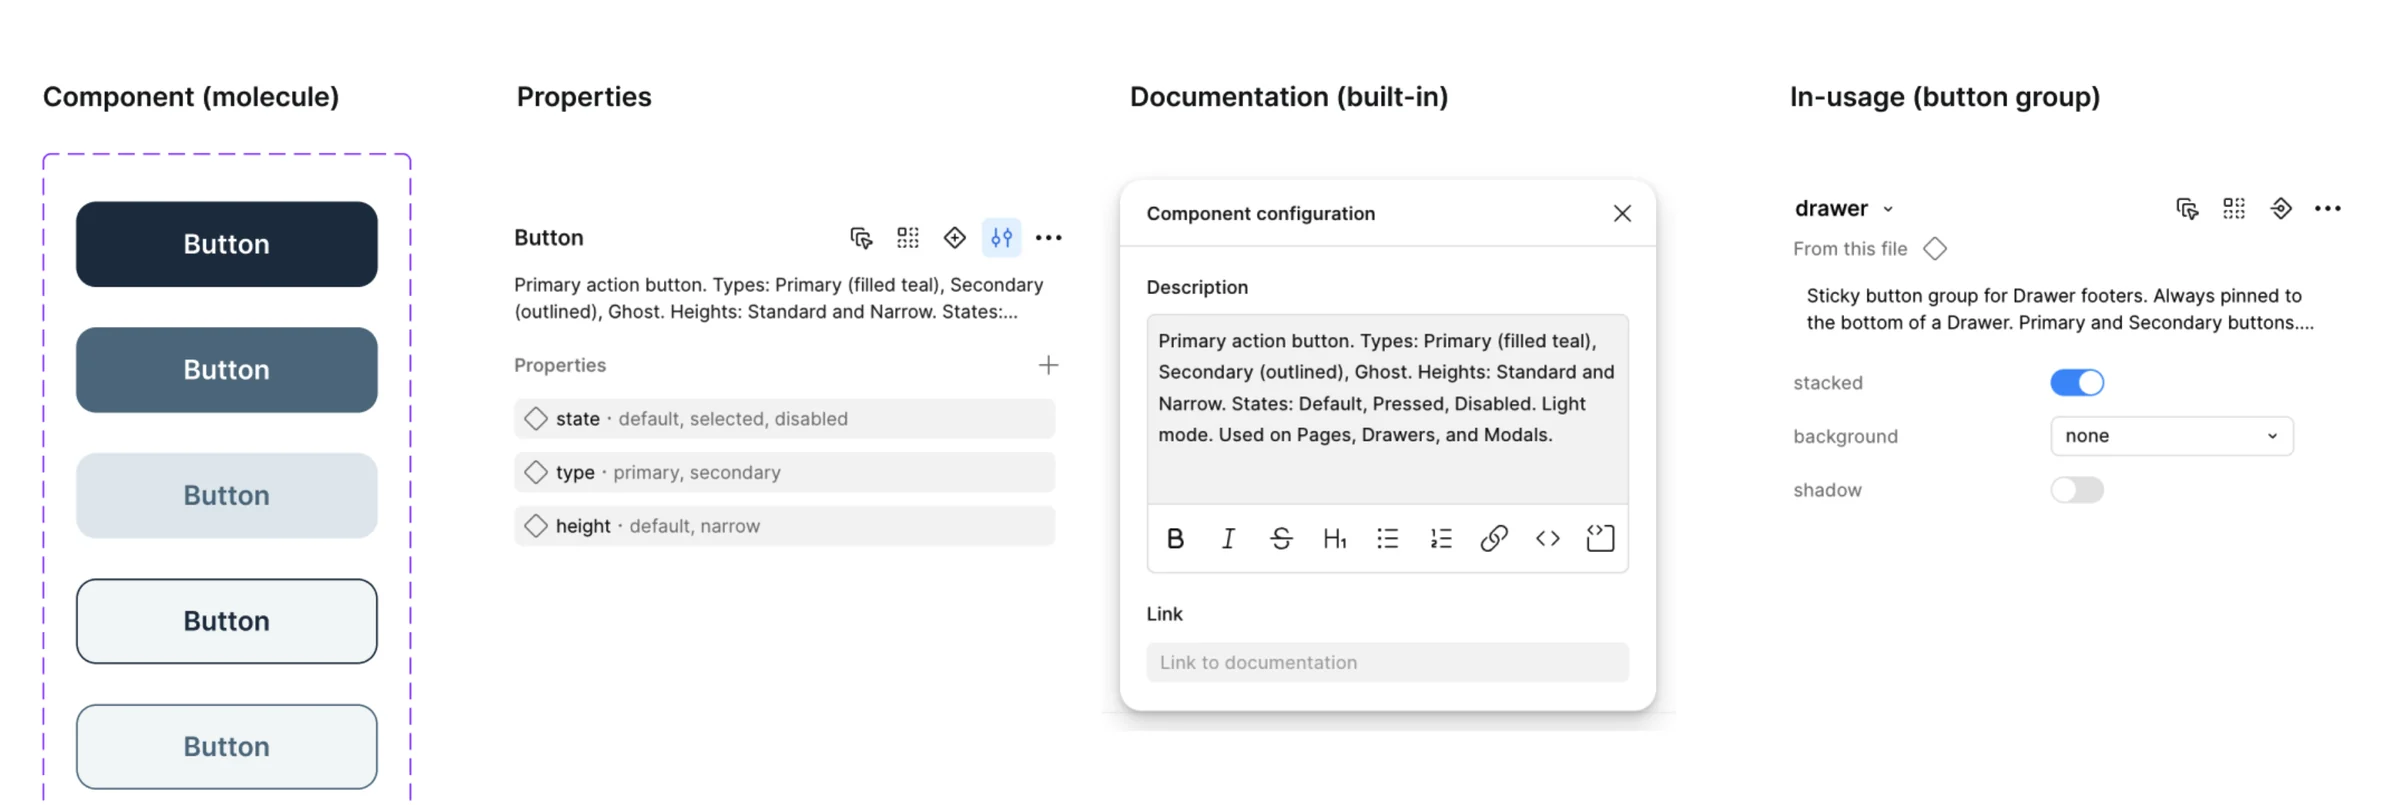Click the select-instances icon in drawer panel
Viewport: 2400px width, 805px height.
(x=2187, y=208)
